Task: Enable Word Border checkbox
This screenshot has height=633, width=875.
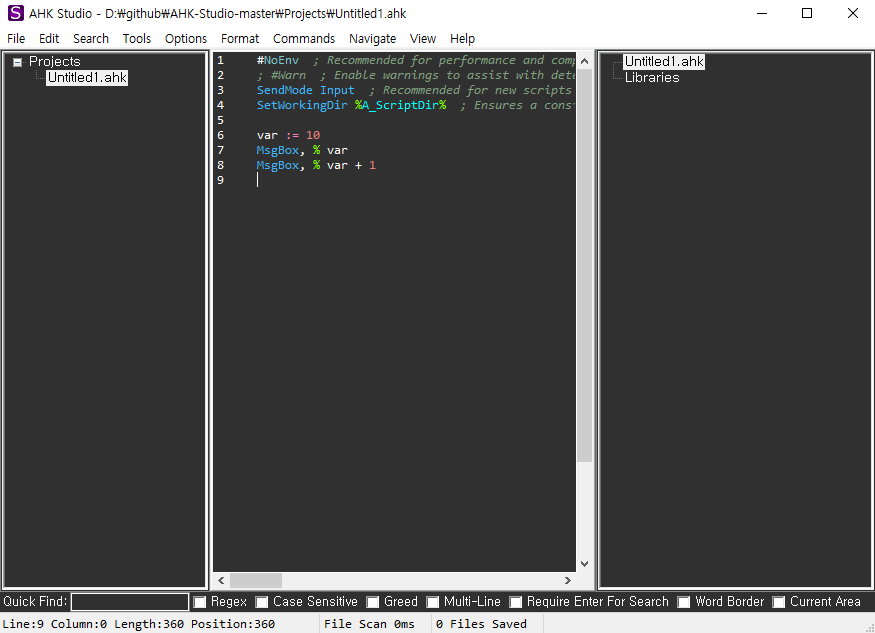Action: coord(684,602)
